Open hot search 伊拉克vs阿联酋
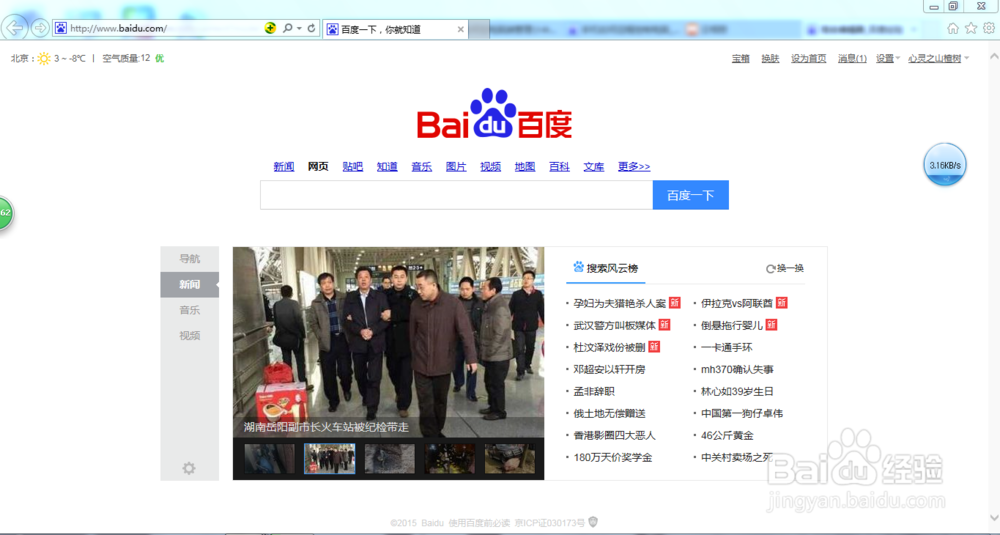 pos(737,304)
